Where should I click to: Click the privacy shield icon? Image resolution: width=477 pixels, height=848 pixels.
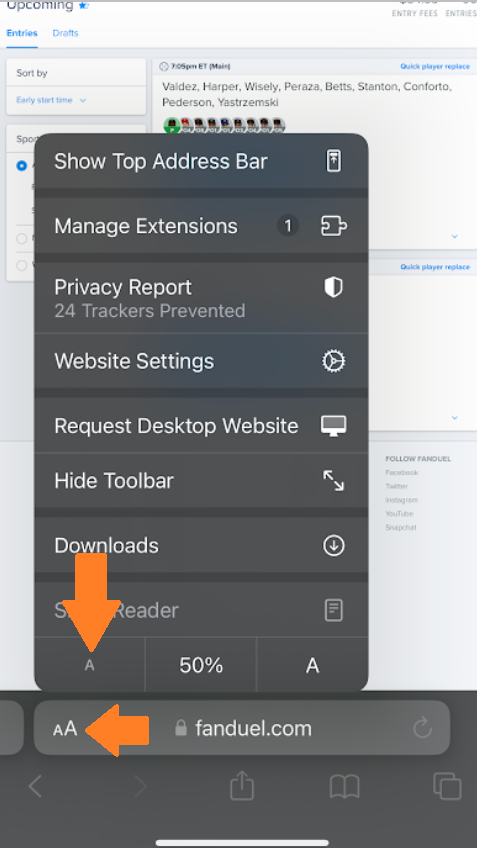[333, 288]
